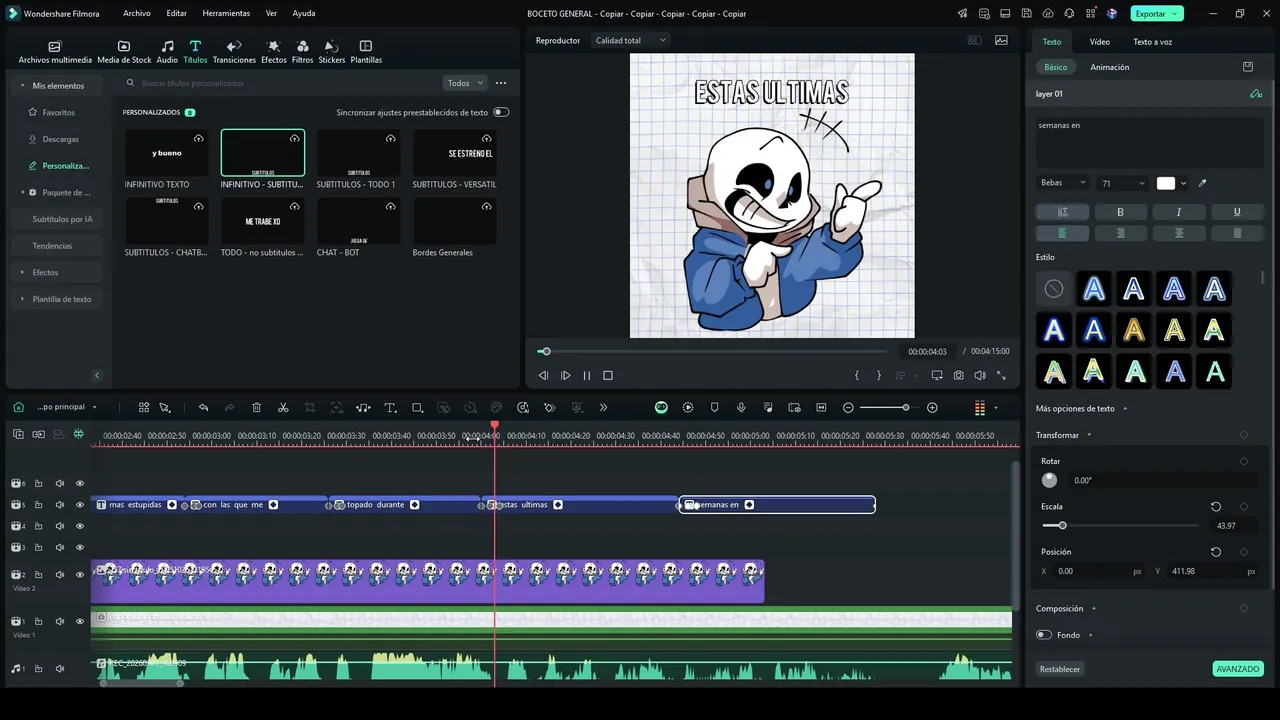Open the Archivo menu
1280x720 pixels.
137,14
